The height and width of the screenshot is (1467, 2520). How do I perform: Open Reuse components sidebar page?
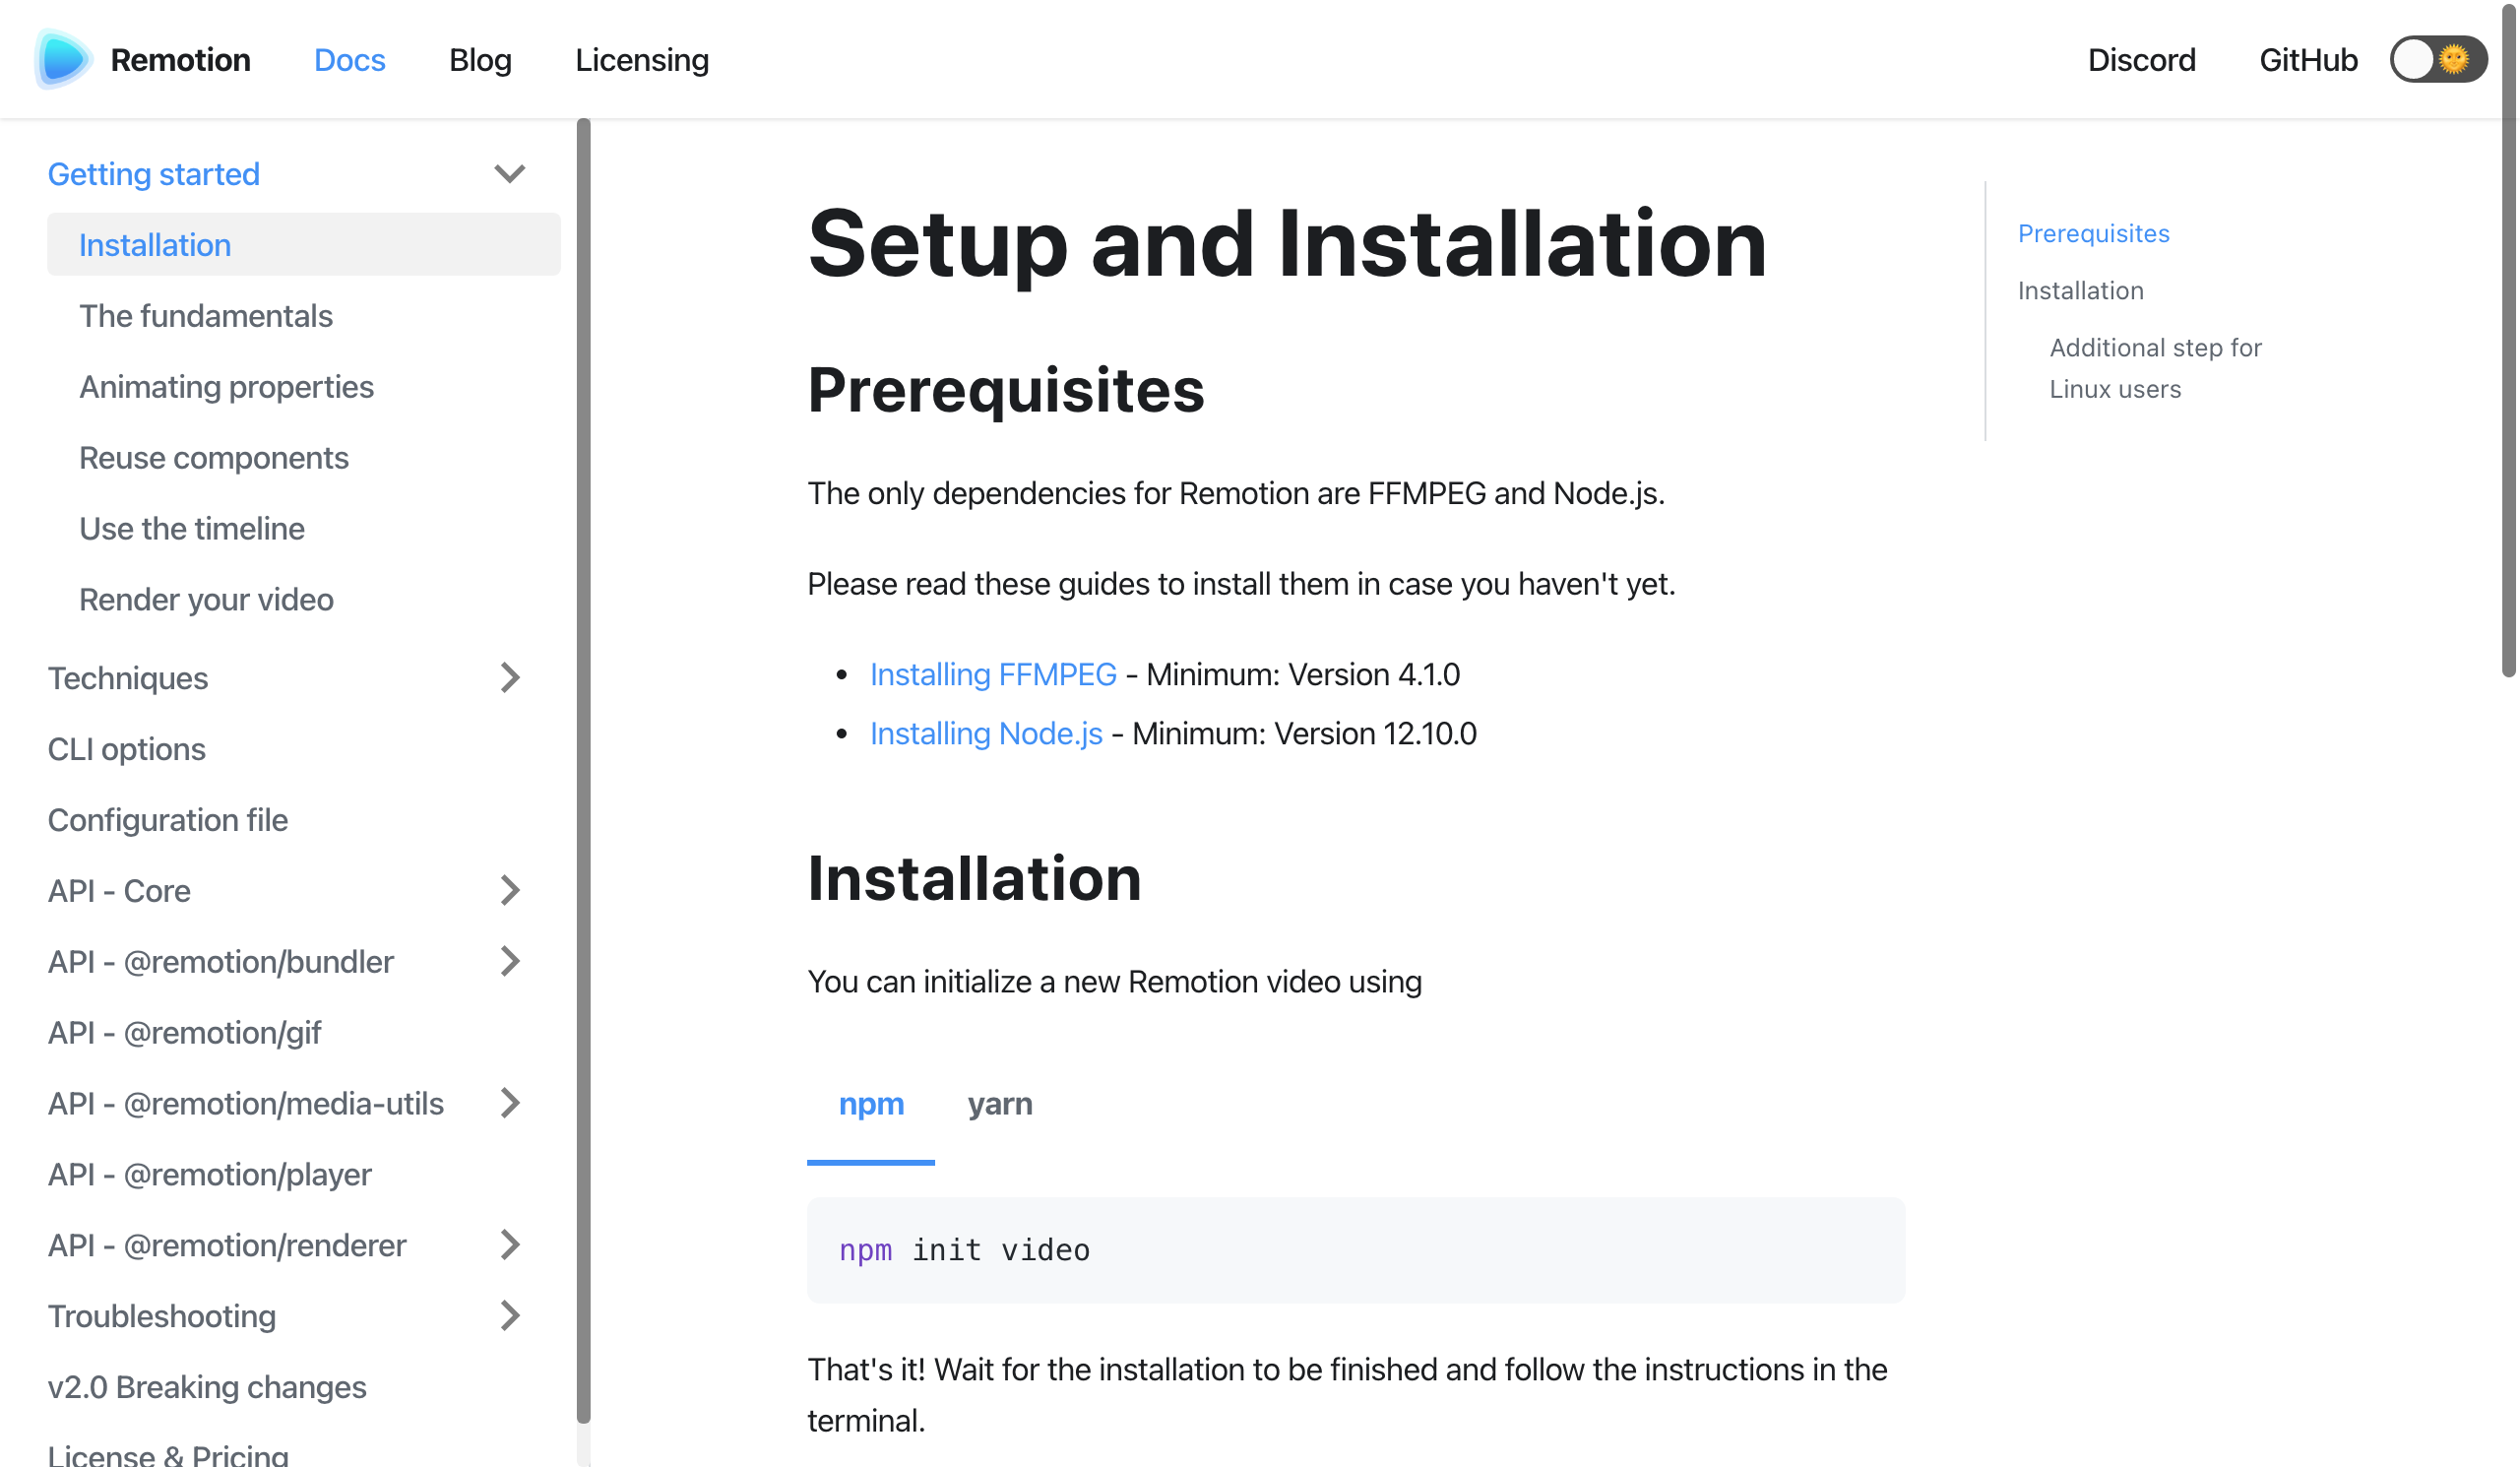click(x=214, y=458)
